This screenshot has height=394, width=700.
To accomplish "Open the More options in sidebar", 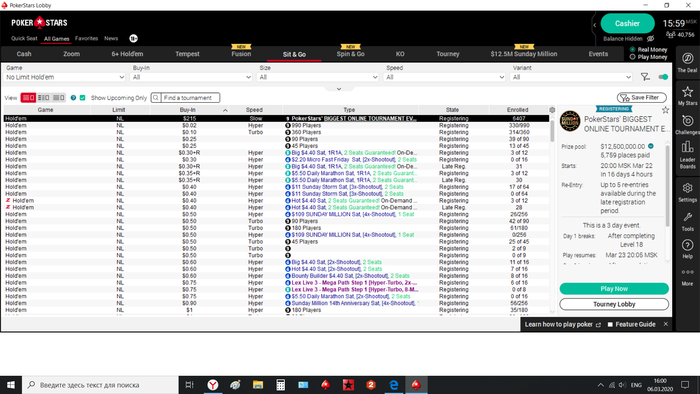I will tap(687, 277).
